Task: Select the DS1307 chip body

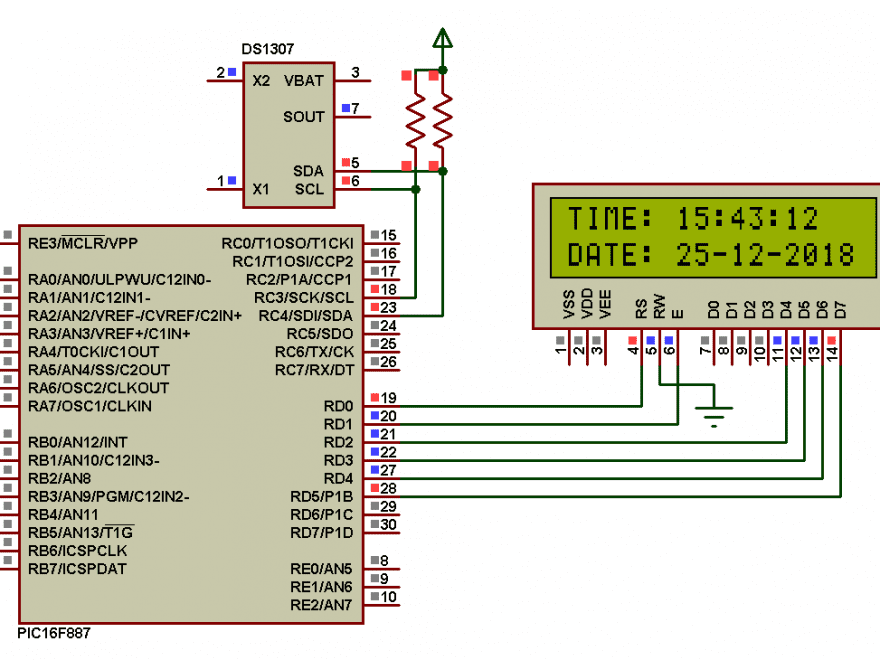Action: [x=289, y=135]
